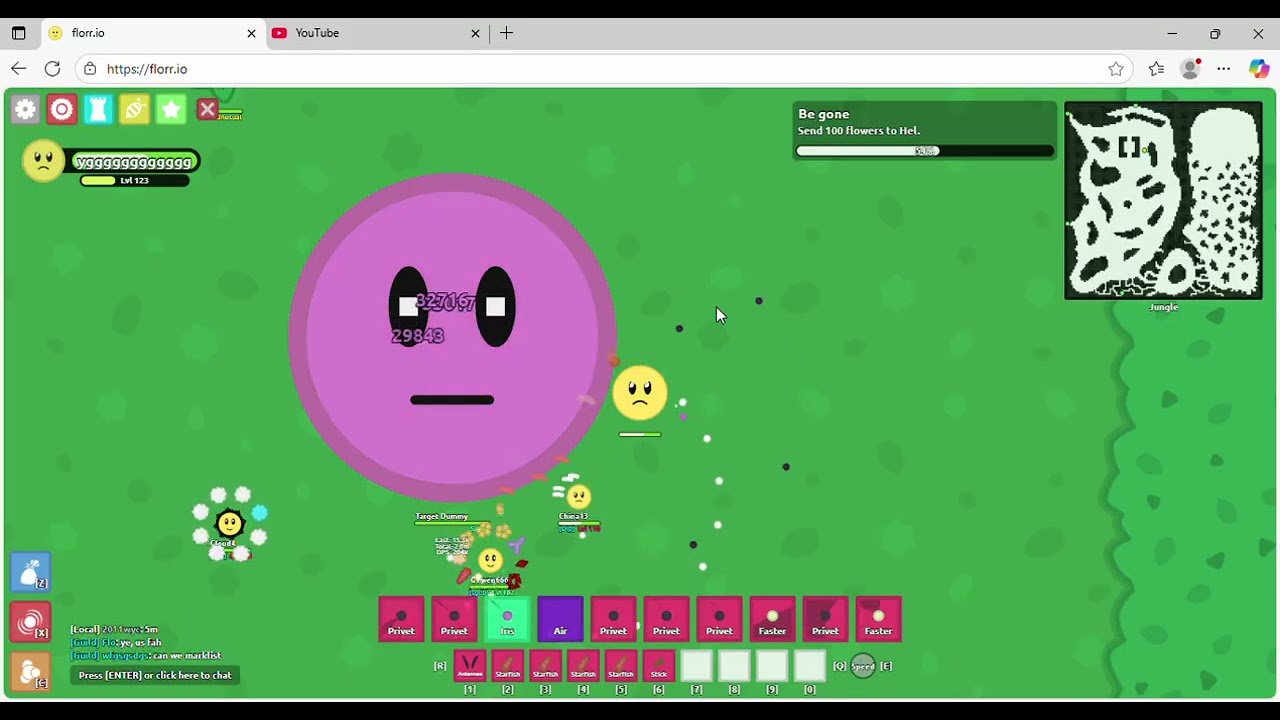Click the [Local] 2011wye chat message
Screen dimensions: 1280x720
(114, 630)
